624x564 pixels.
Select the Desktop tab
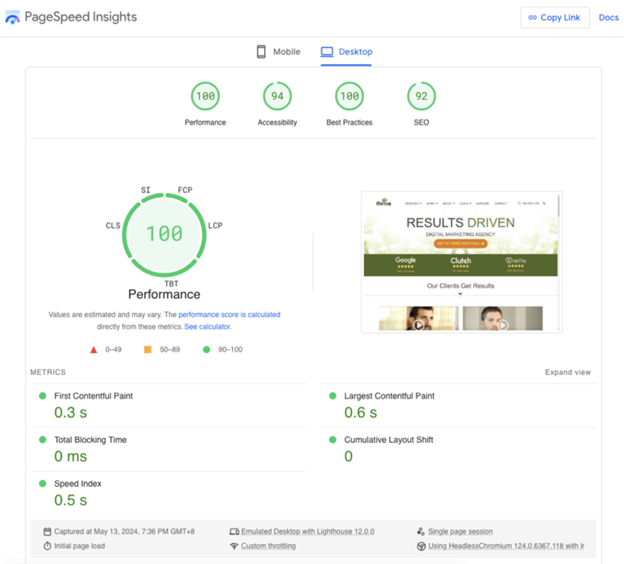(346, 52)
